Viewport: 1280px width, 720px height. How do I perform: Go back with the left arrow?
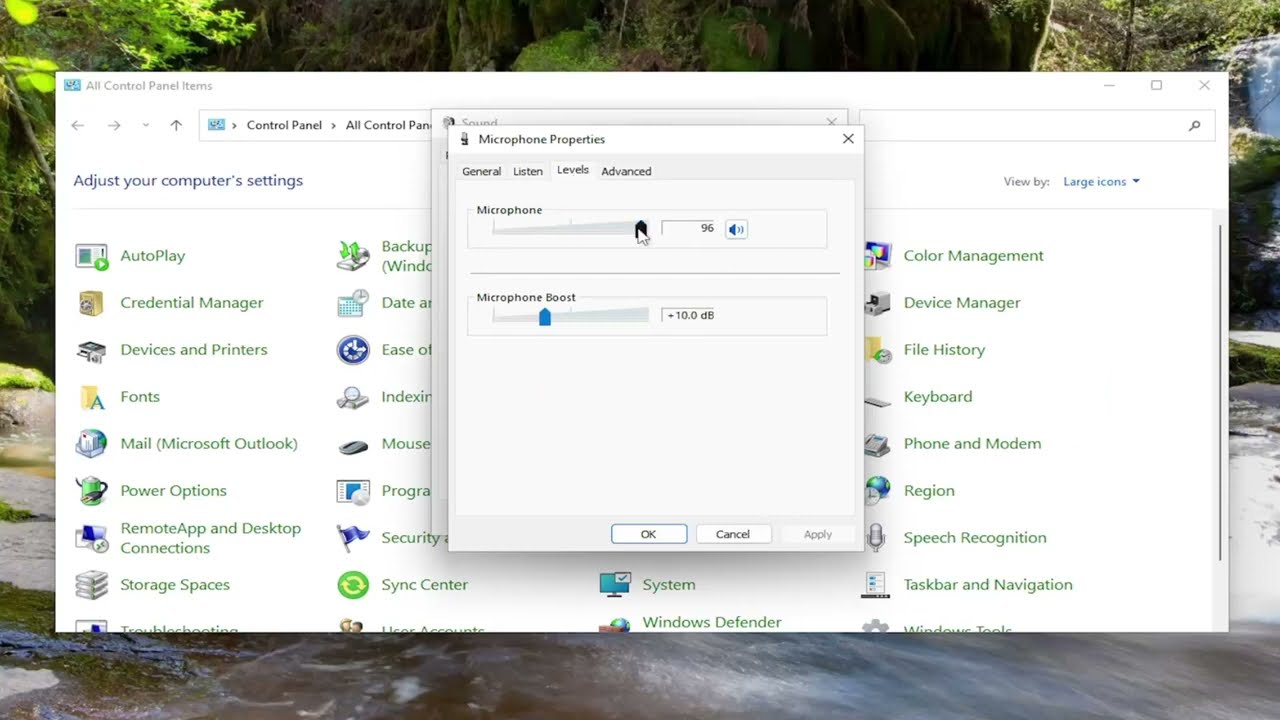[78, 125]
